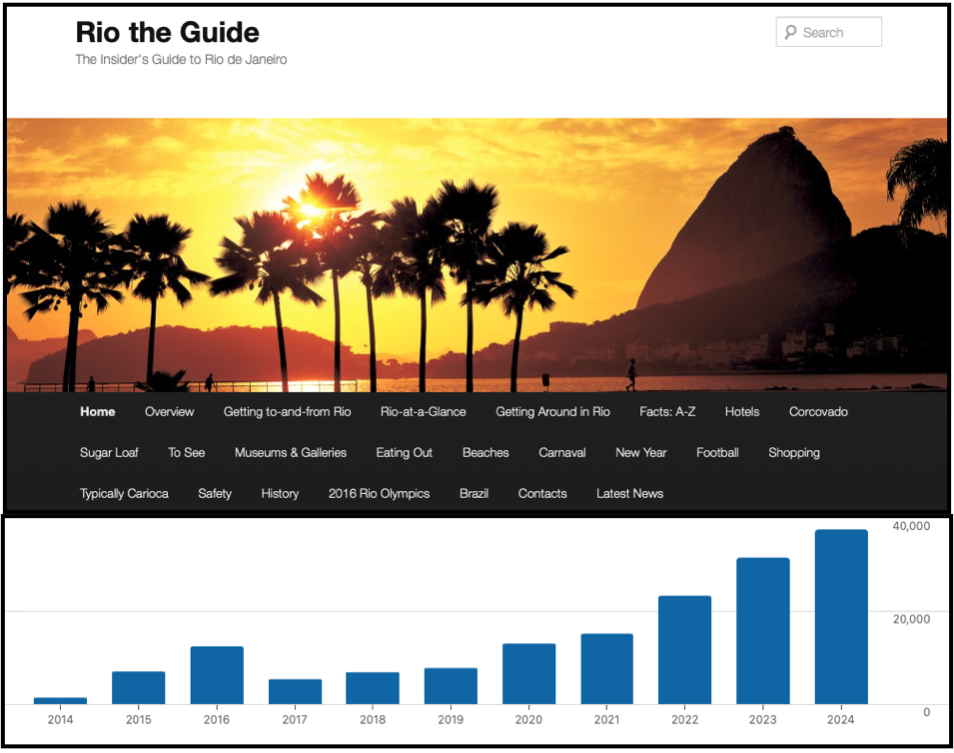Open the Corcovado page
Screen dimensions: 954x753
[x=818, y=412]
